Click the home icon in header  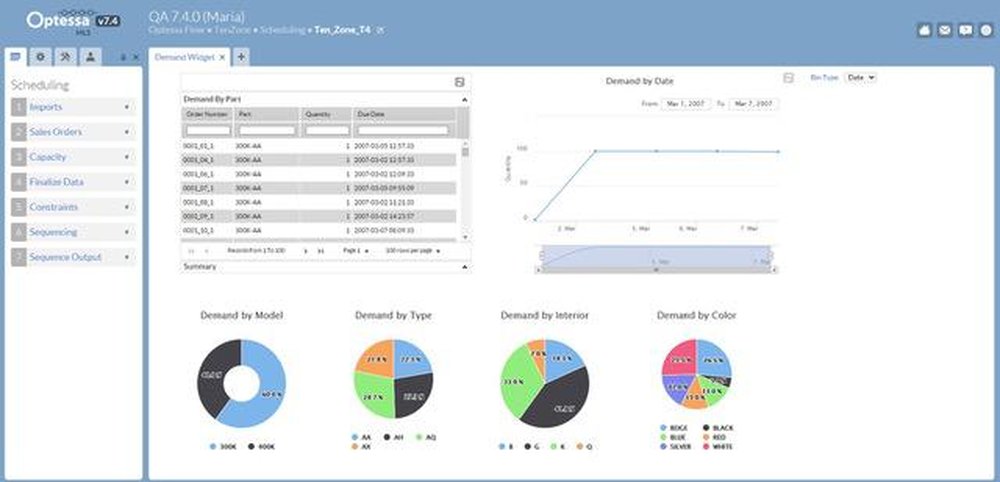tap(925, 30)
